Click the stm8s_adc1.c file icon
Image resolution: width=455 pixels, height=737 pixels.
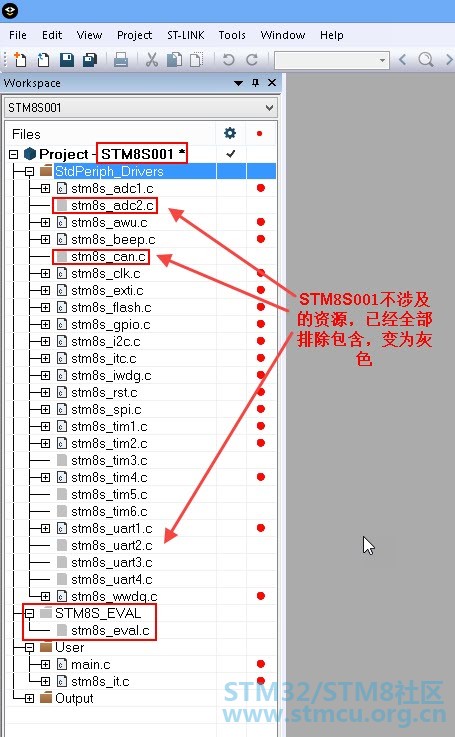62,188
